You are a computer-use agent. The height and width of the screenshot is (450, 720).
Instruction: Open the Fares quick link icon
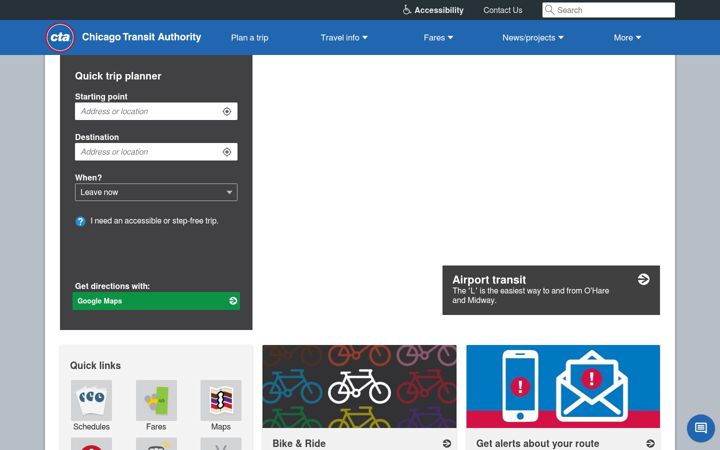tap(156, 400)
